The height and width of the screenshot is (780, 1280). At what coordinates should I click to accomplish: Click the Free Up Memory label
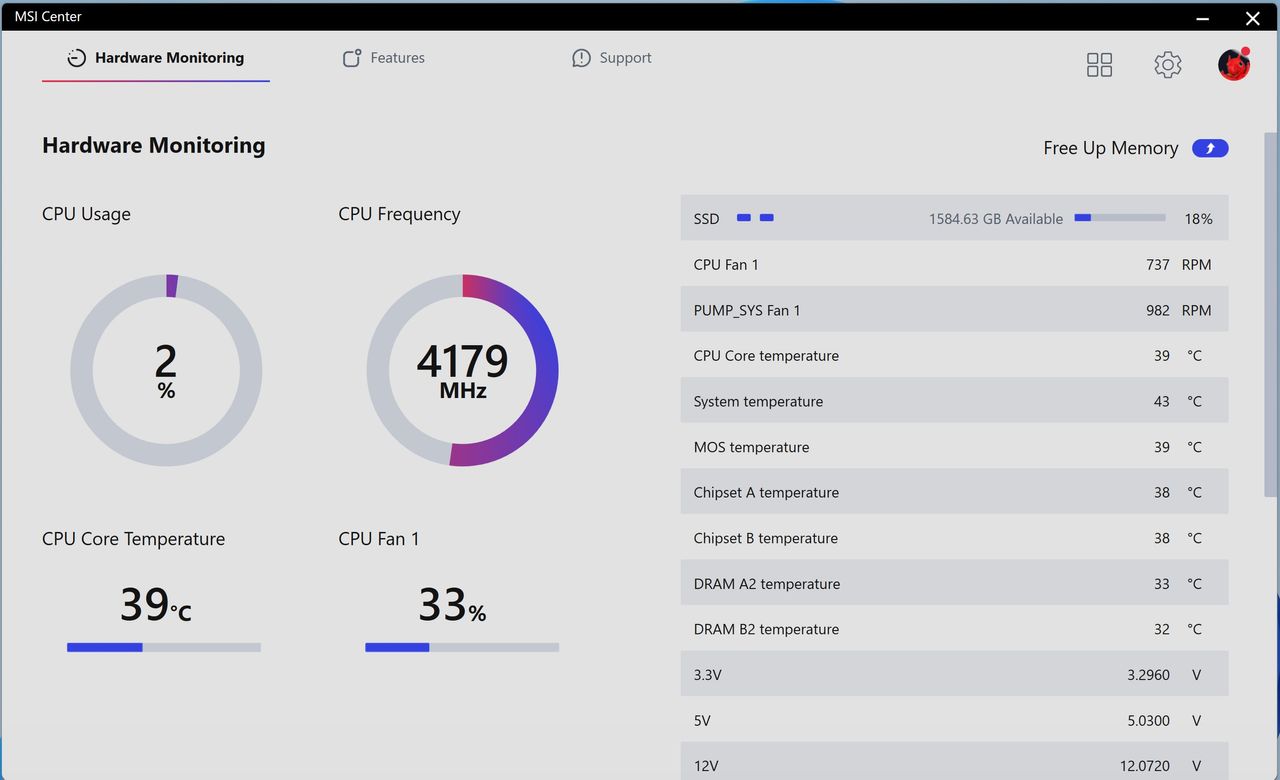(x=1110, y=148)
